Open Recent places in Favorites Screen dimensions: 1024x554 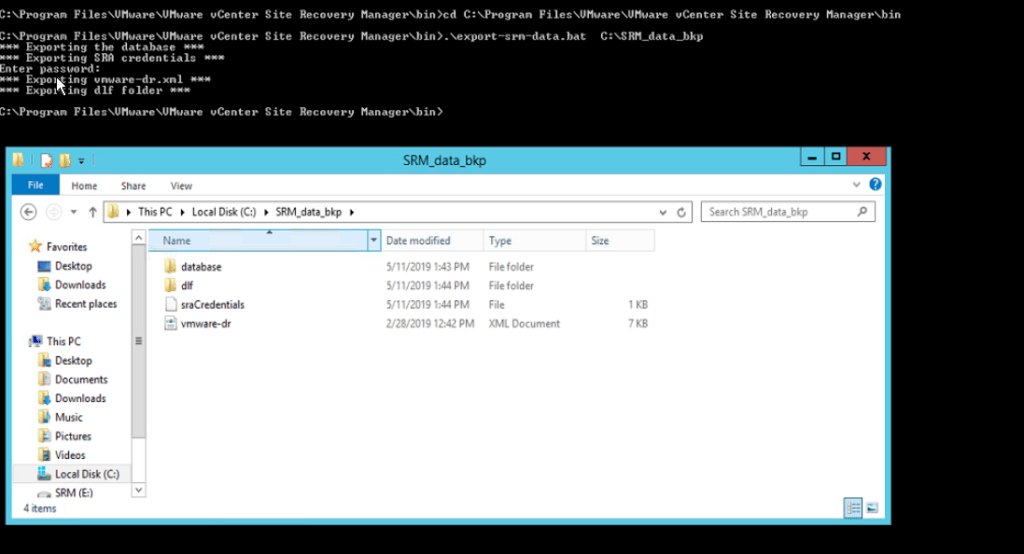click(86, 304)
